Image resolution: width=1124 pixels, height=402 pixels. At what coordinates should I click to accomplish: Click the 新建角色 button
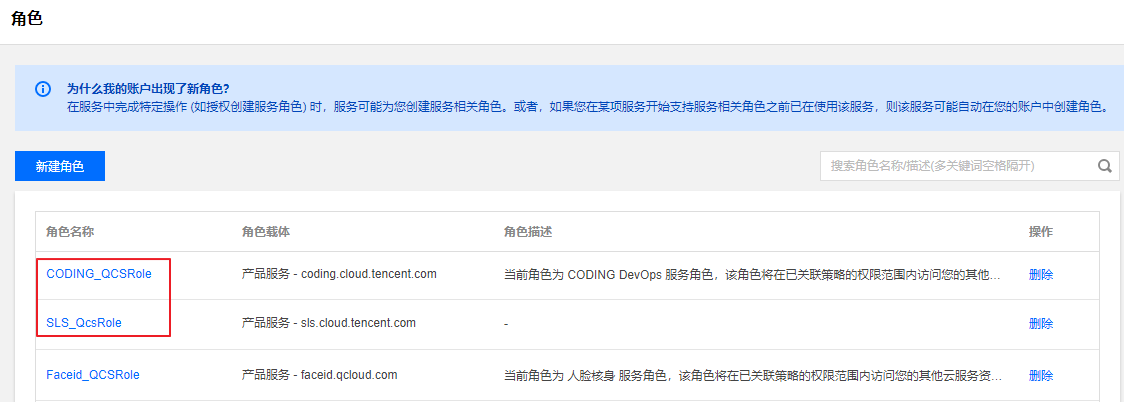(x=60, y=166)
